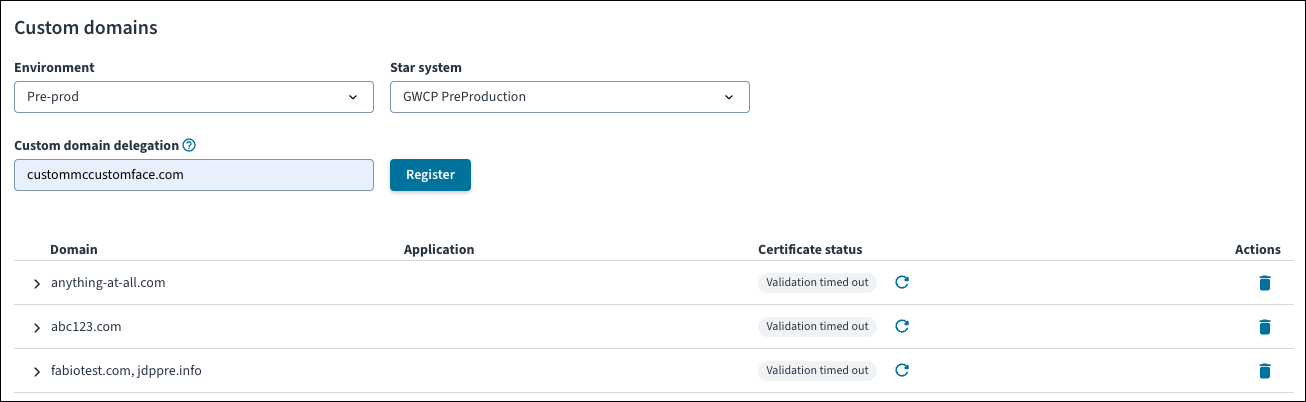Click the Domain column header
The height and width of the screenshot is (402, 1306).
pyautogui.click(x=74, y=249)
